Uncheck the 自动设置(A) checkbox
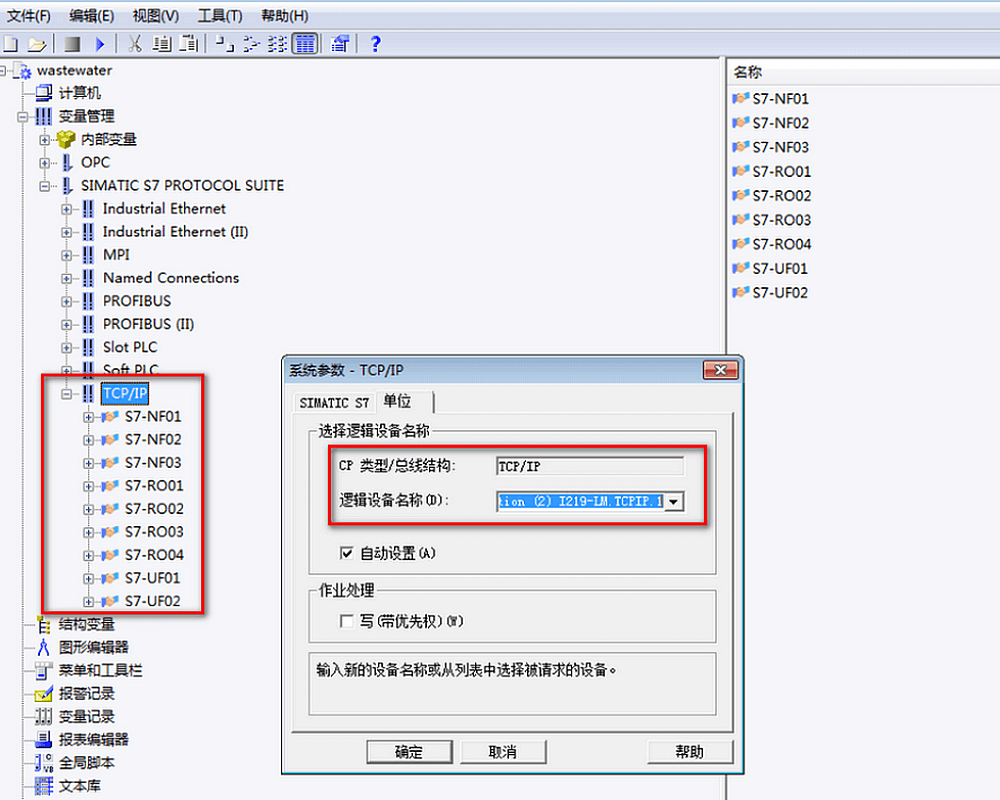Screen dimensions: 1000x800 click(x=347, y=553)
